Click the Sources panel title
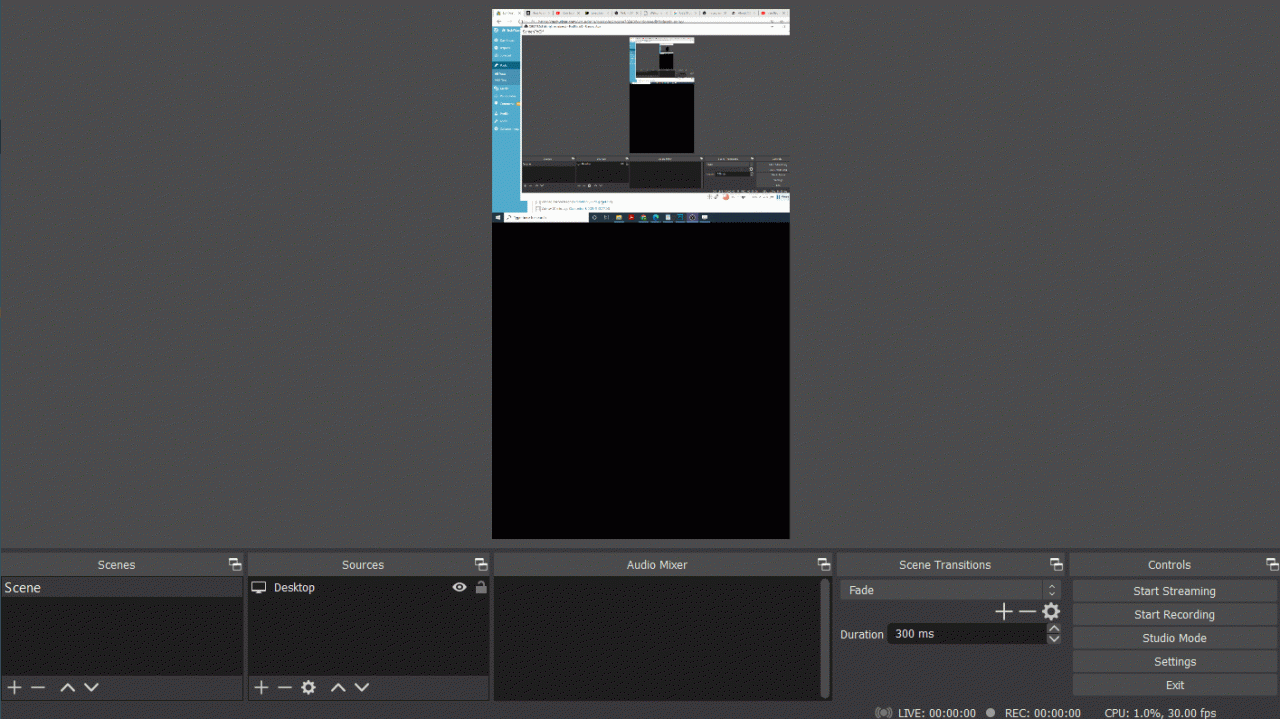 coord(363,565)
